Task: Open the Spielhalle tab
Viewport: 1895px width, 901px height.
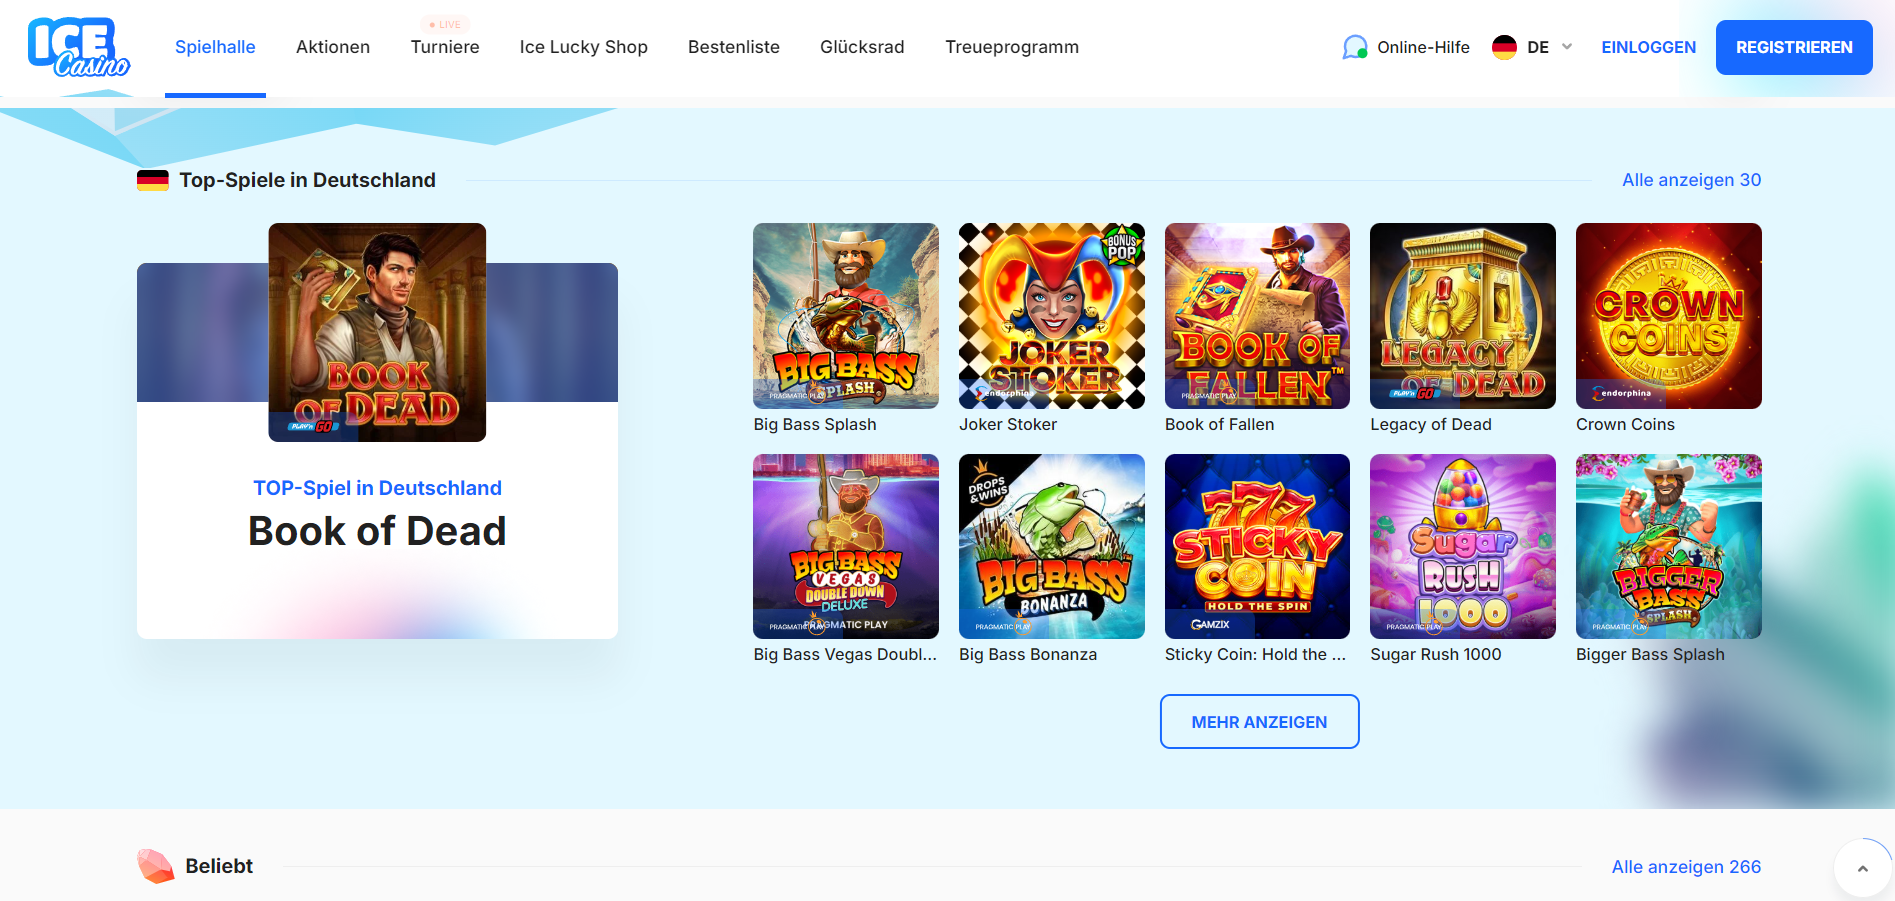Action: [215, 47]
